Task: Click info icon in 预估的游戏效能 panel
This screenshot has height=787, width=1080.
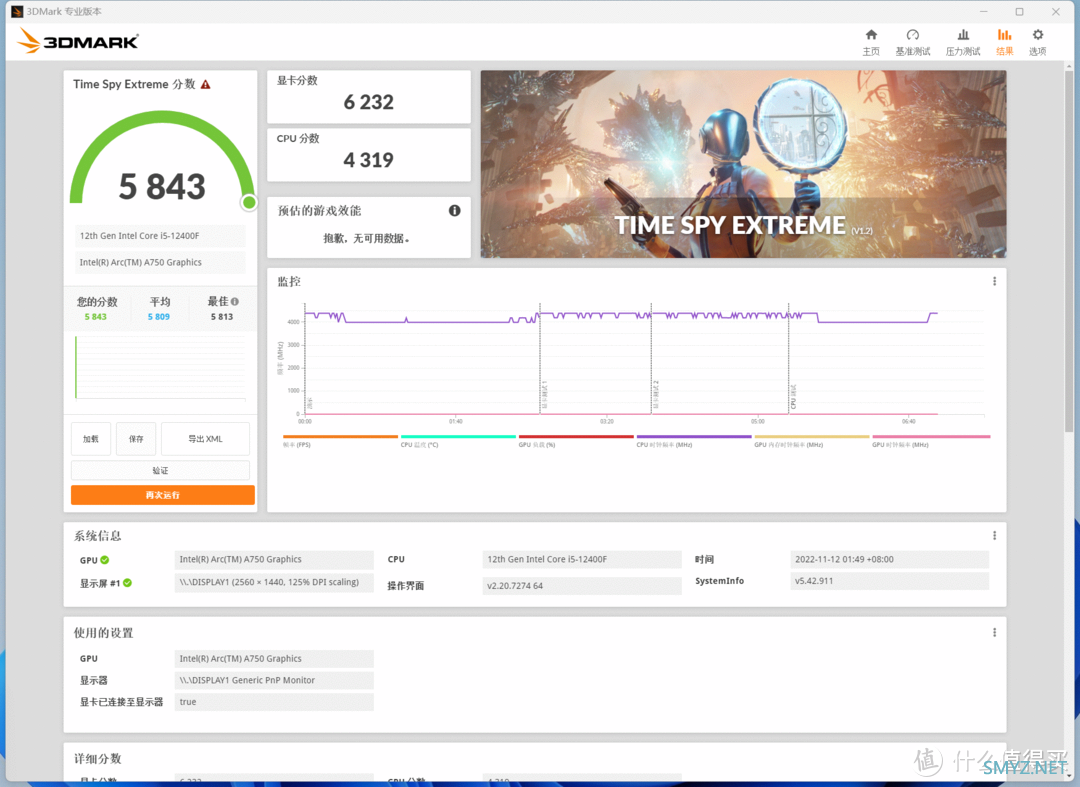Action: point(455,211)
